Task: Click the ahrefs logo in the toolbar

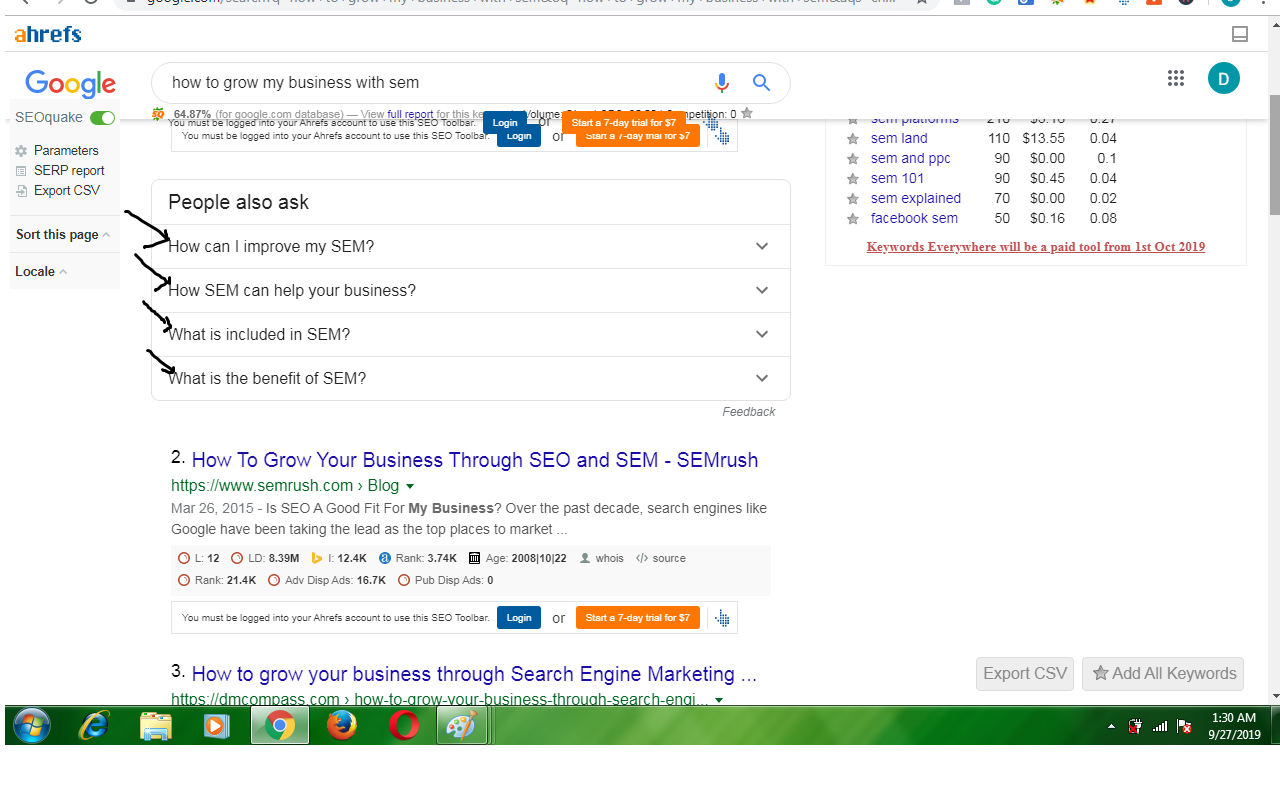Action: pos(48,35)
